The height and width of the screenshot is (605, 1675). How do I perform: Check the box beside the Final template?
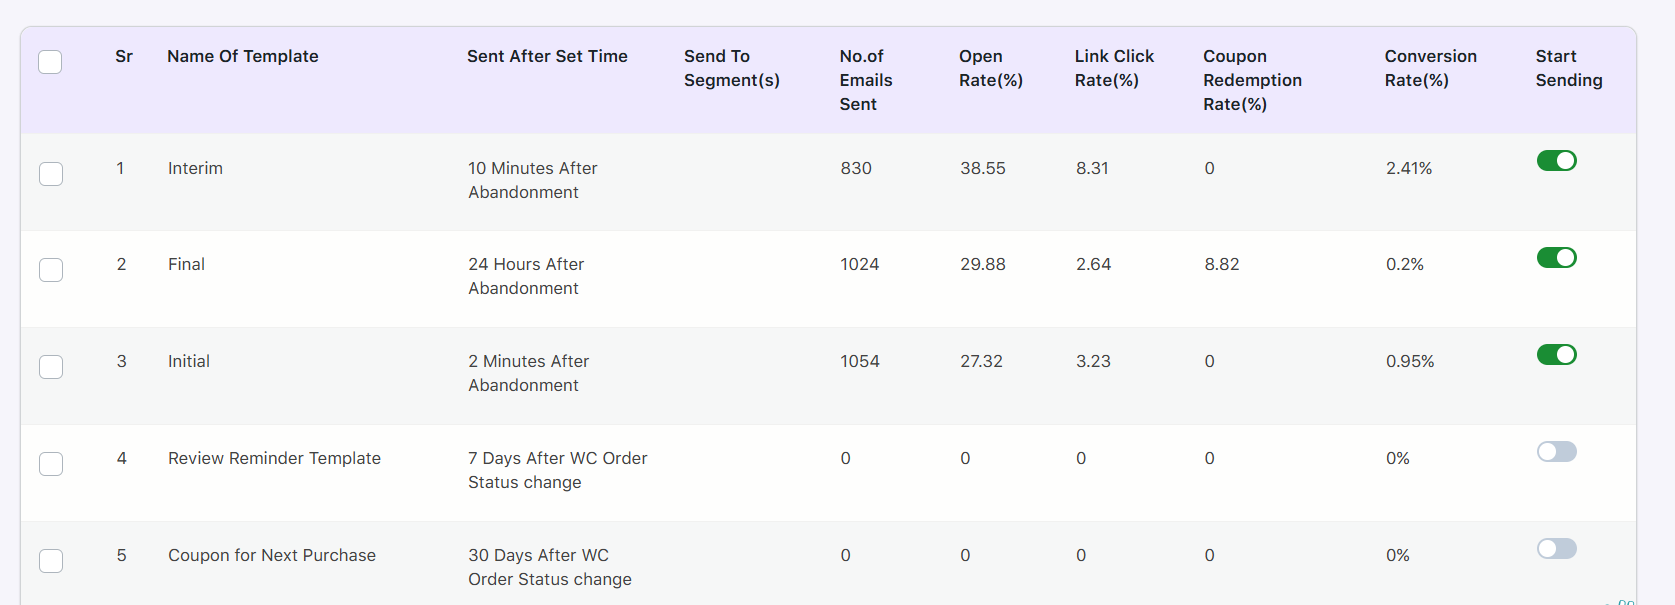[51, 270]
